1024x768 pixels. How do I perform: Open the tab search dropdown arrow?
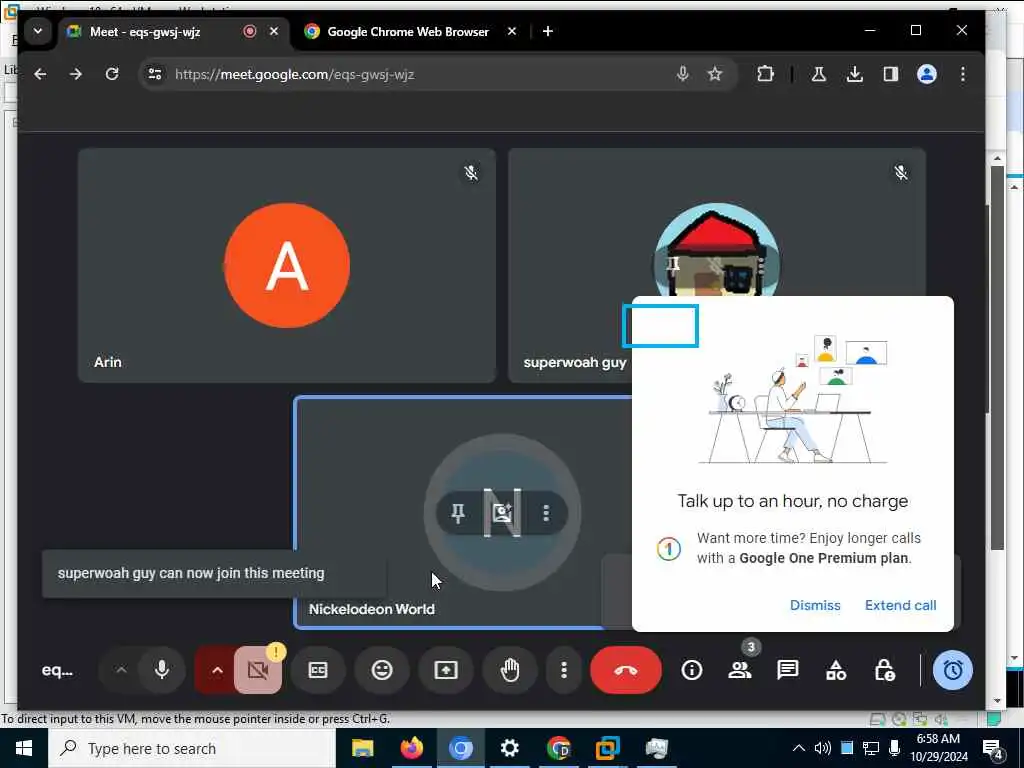[38, 31]
